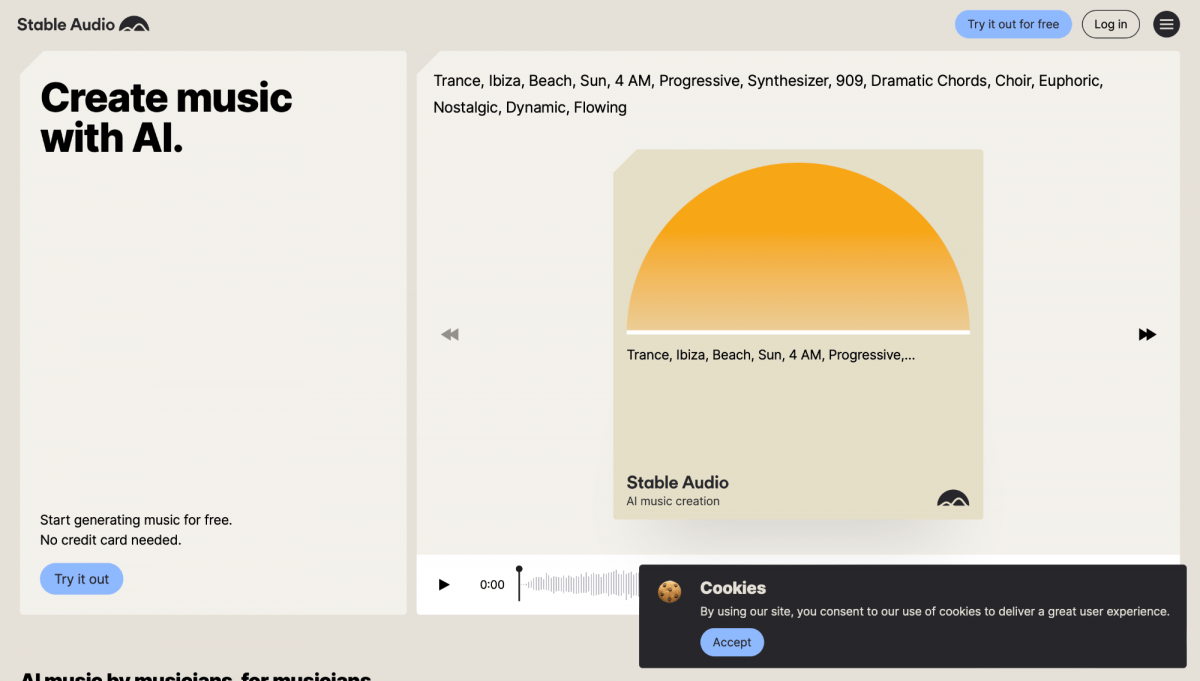Click the 0:00 time display
The height and width of the screenshot is (681, 1200).
tap(492, 584)
